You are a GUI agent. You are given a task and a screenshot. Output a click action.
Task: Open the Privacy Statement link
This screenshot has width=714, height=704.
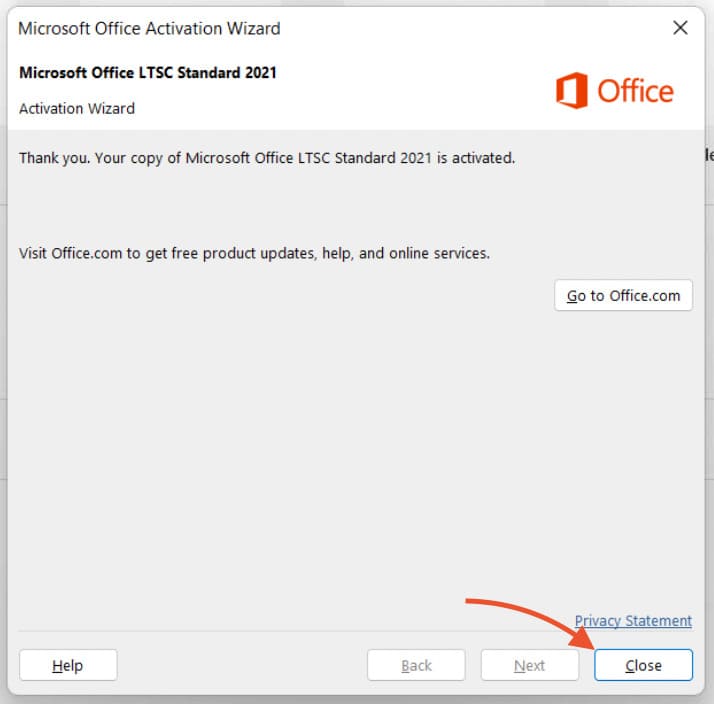click(633, 621)
